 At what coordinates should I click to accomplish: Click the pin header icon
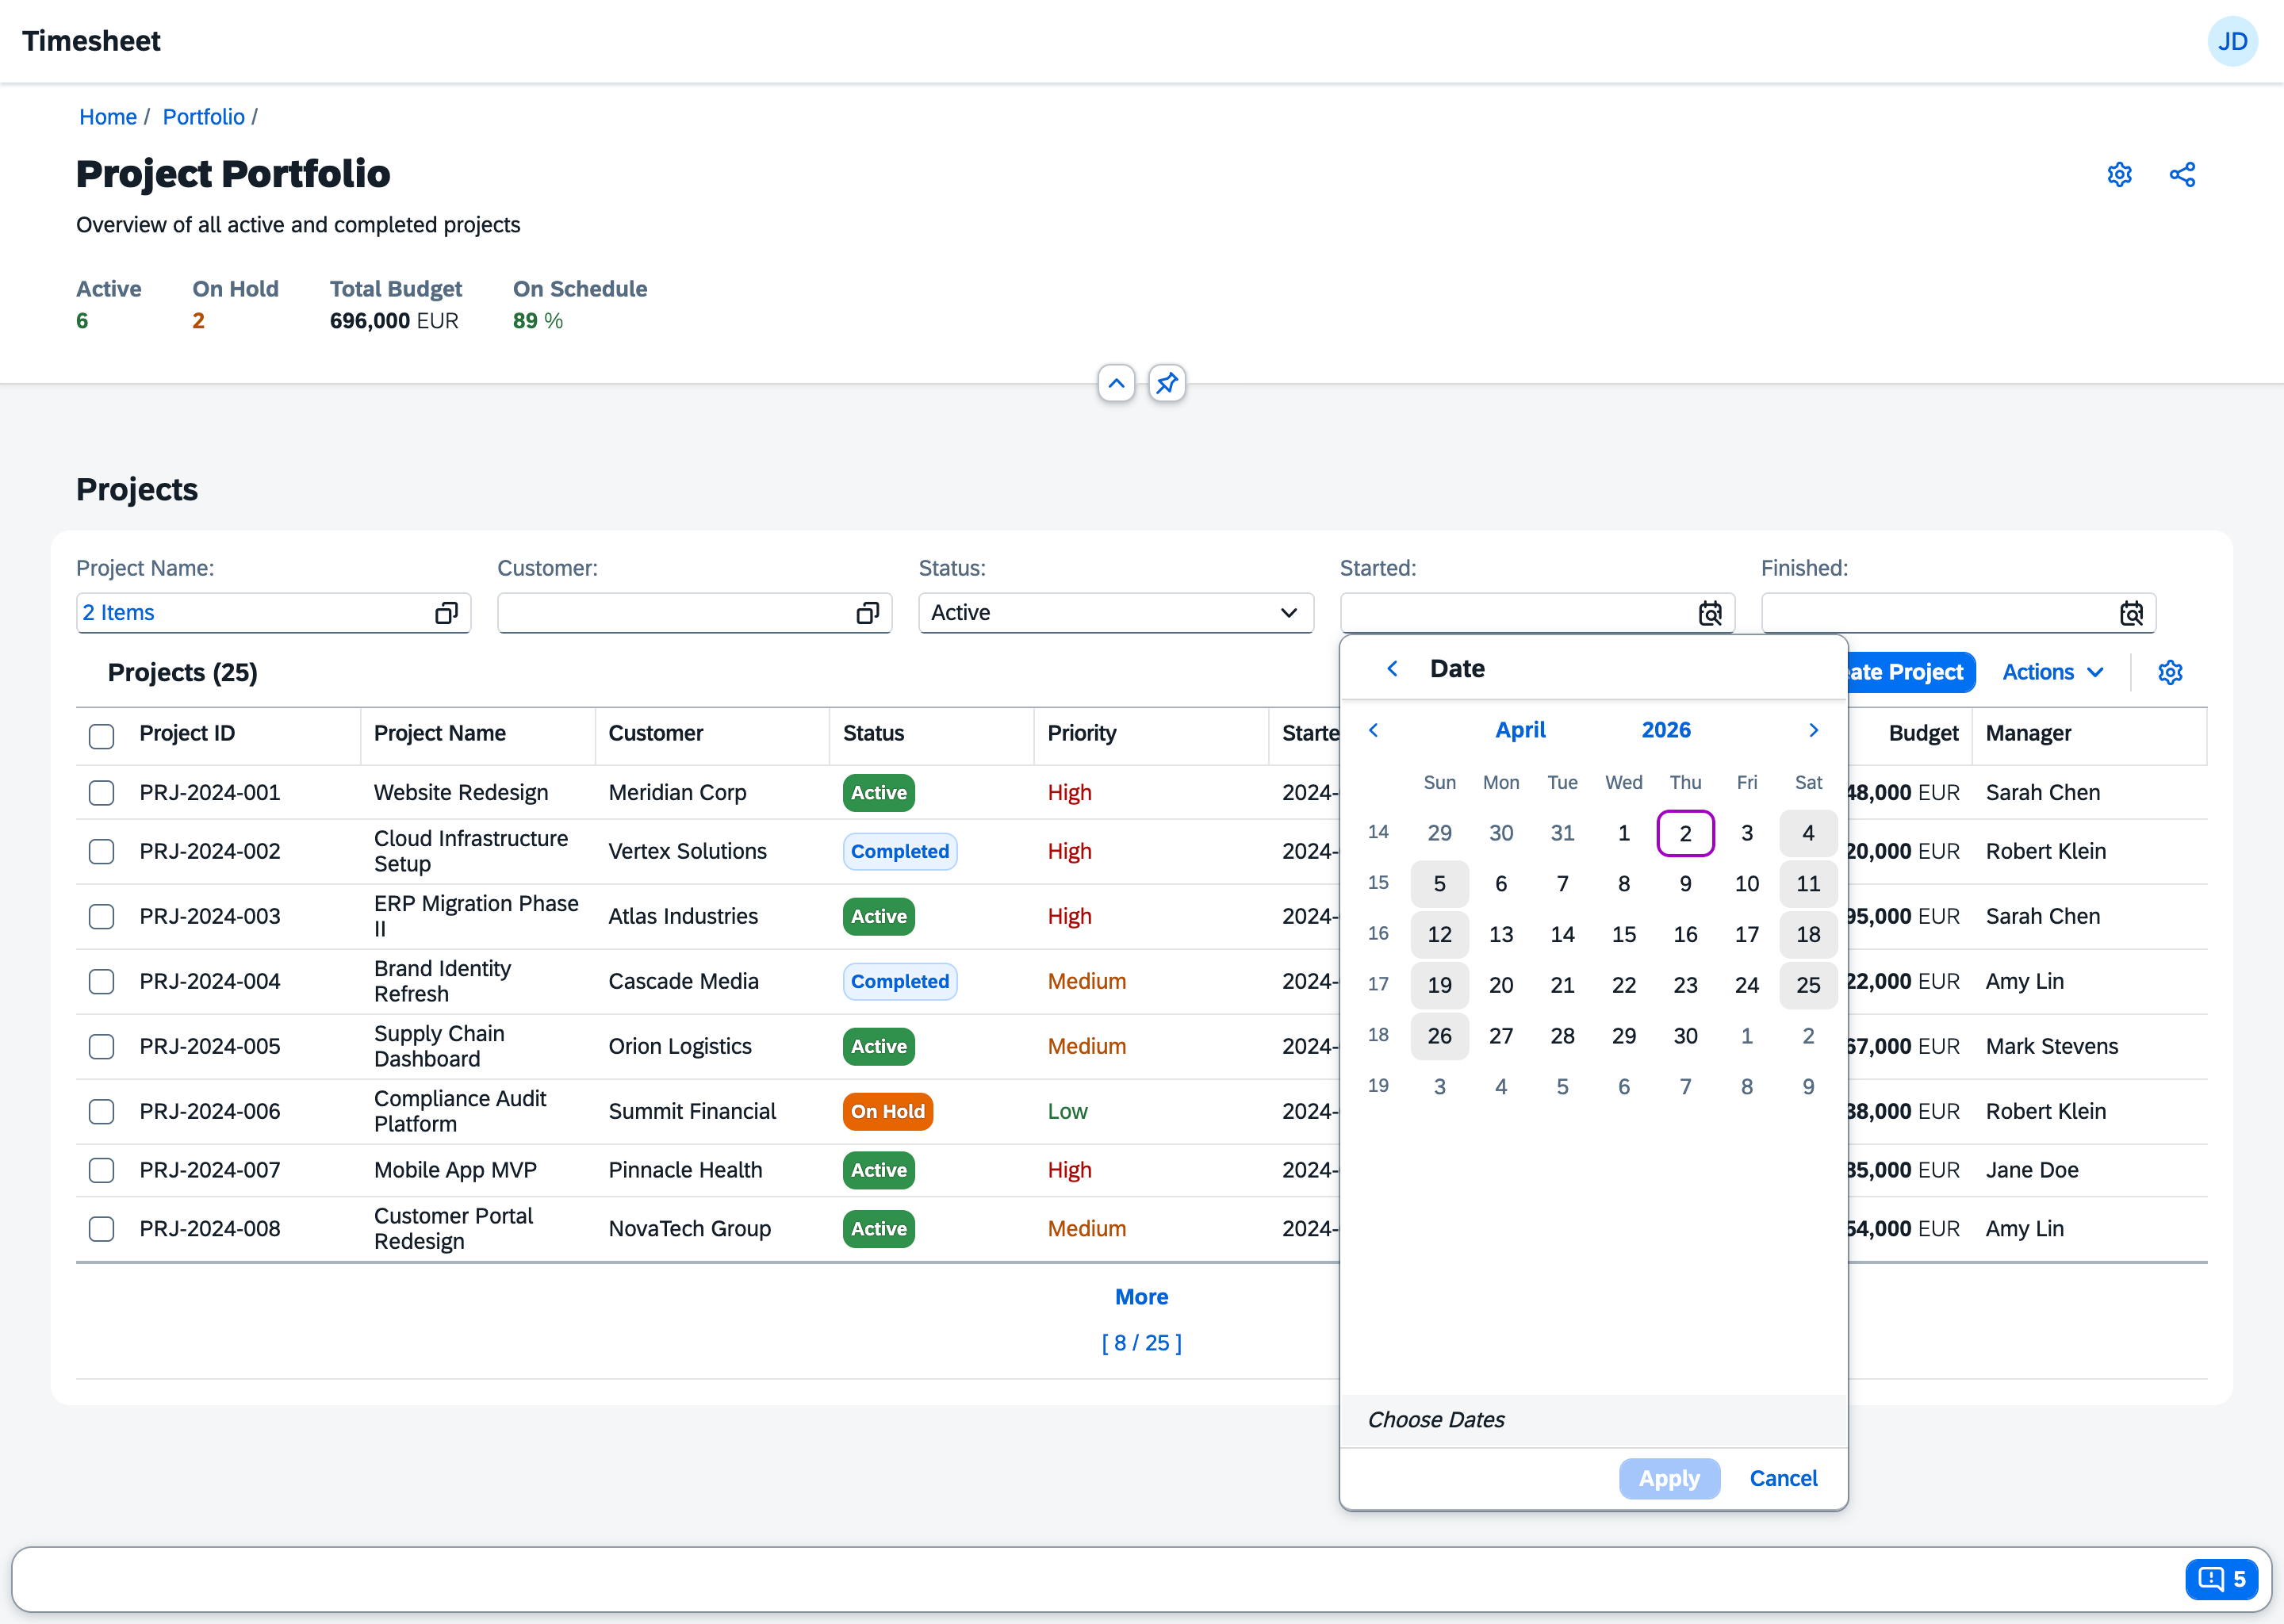[x=1166, y=383]
